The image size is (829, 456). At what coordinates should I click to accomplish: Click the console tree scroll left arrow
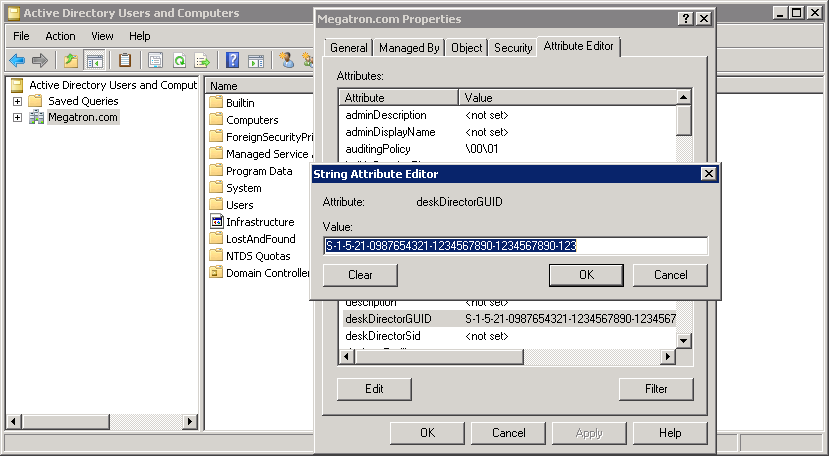click(x=14, y=422)
